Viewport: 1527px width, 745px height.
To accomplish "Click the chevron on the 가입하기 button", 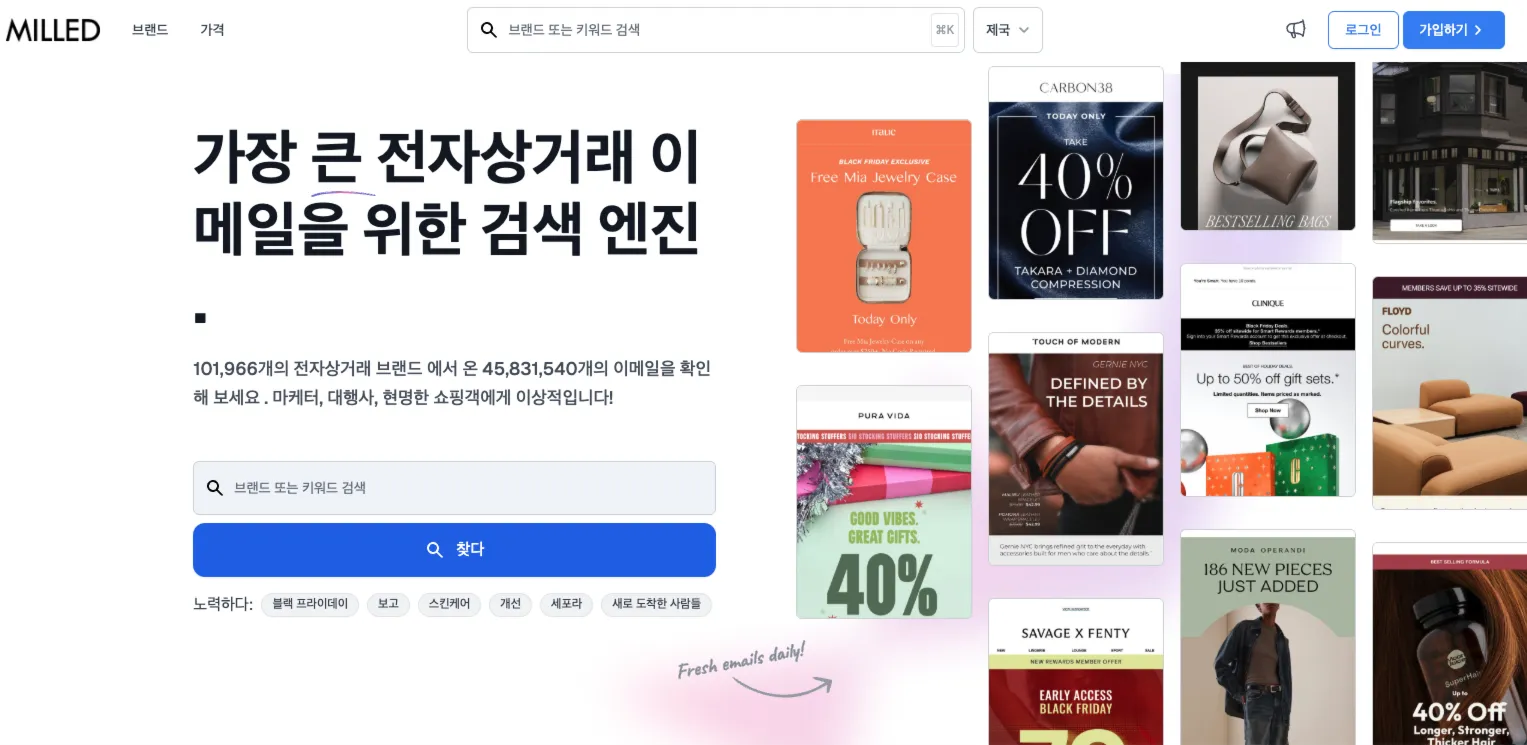I will (x=1478, y=30).
